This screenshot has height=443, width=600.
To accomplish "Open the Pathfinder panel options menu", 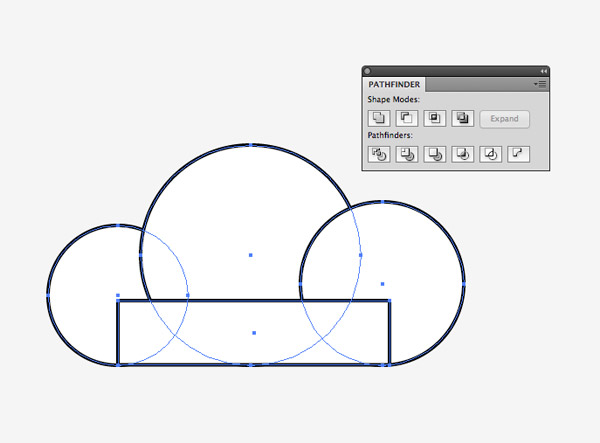I will click(x=540, y=84).
